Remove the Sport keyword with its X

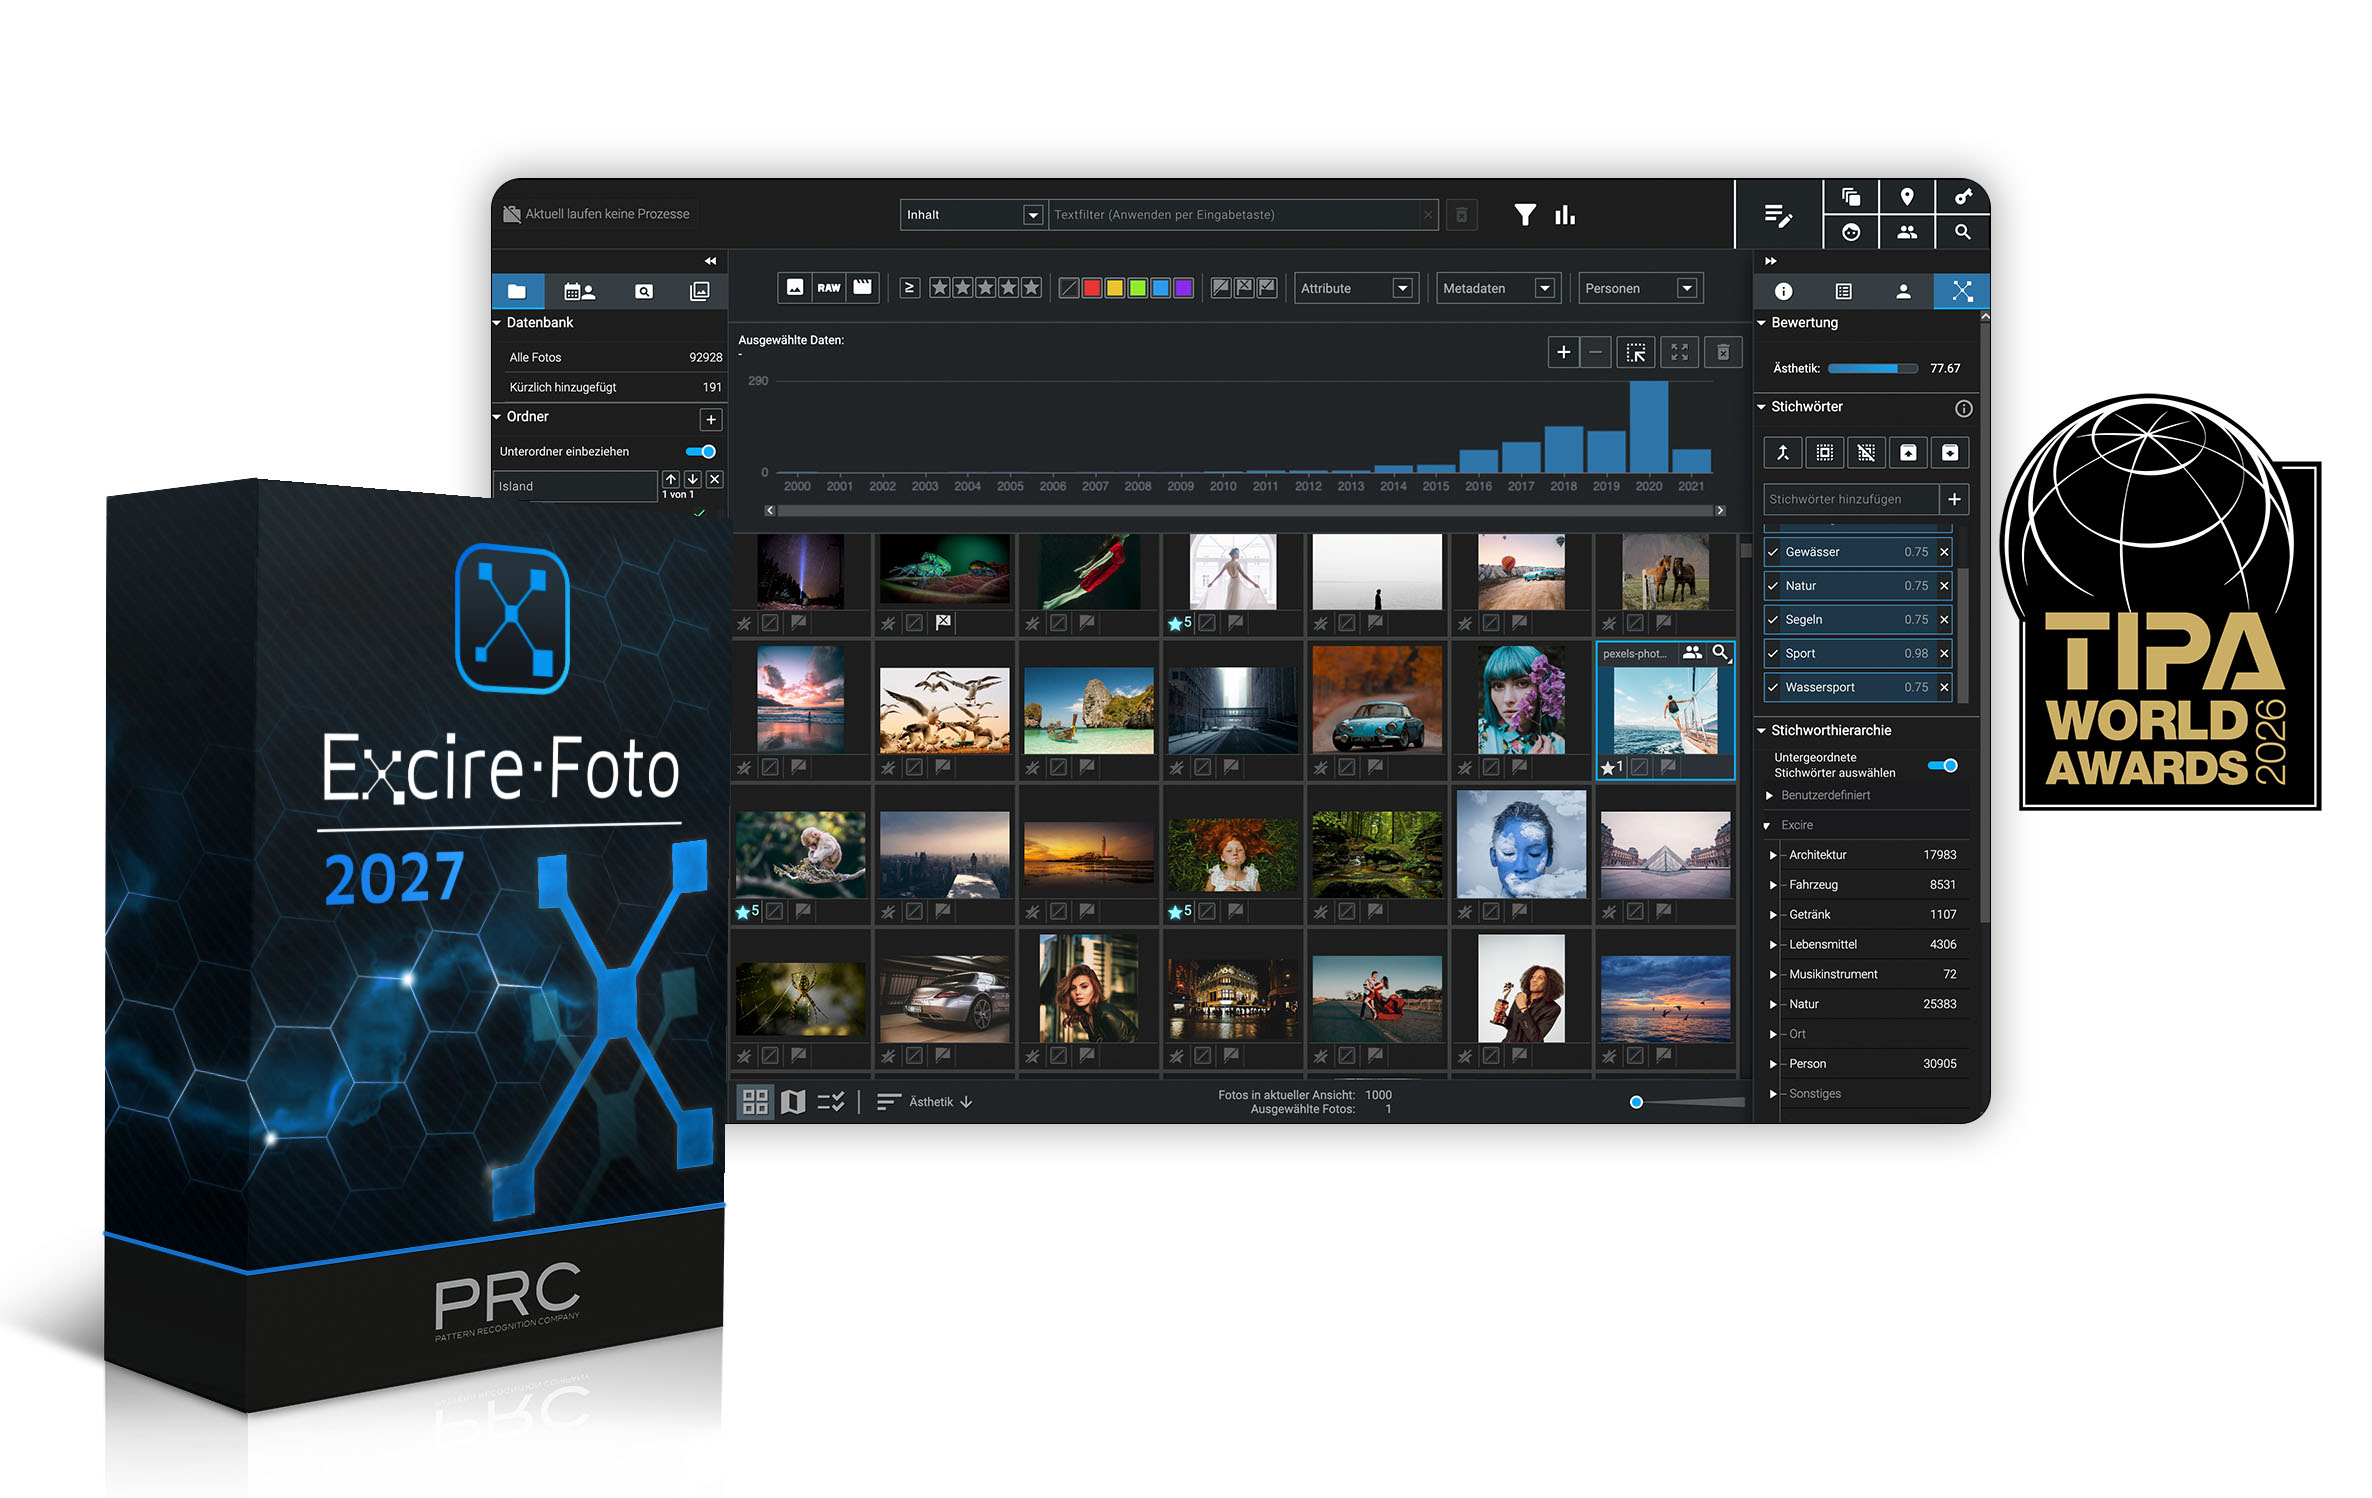point(1944,654)
